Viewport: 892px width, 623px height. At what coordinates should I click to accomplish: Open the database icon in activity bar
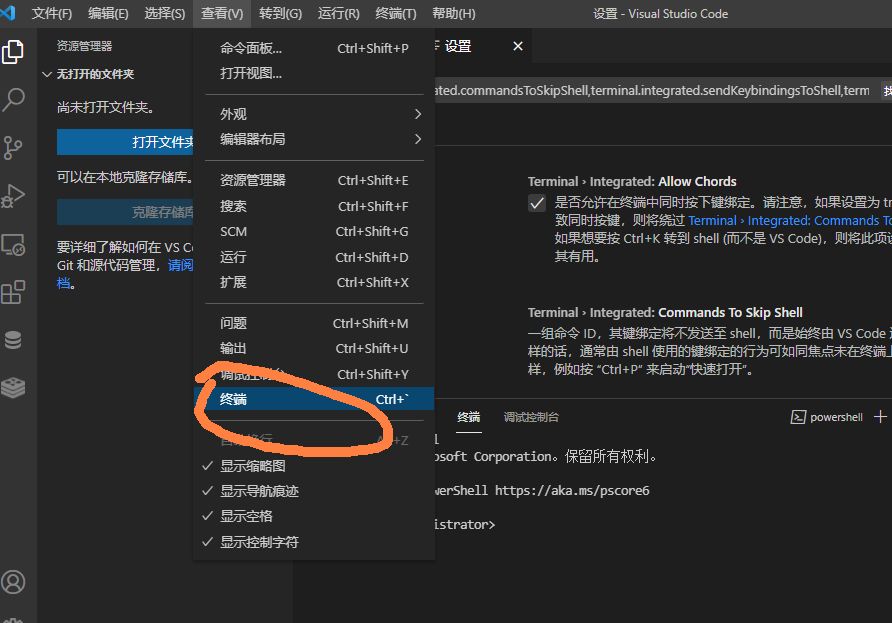tap(13, 340)
